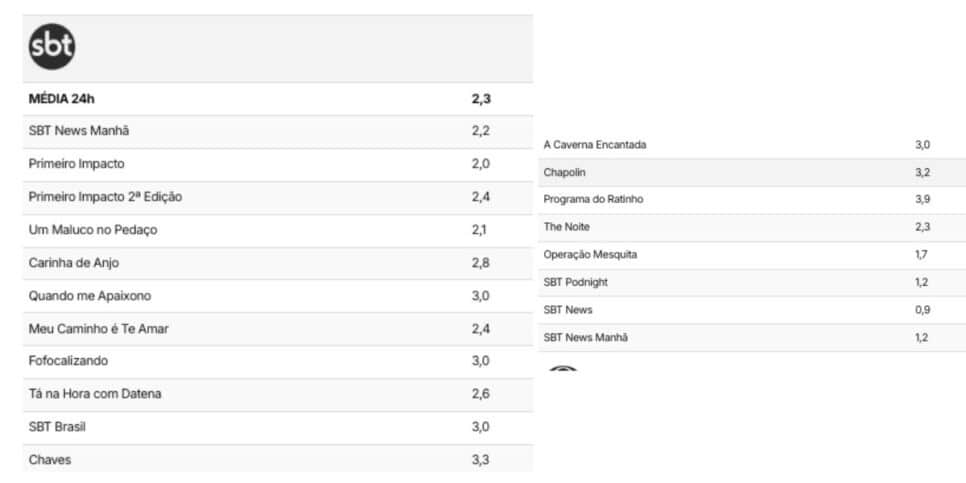Click the partial logo below SBT News Manhã
Viewport: 966px width, 483px height.
coord(563,368)
